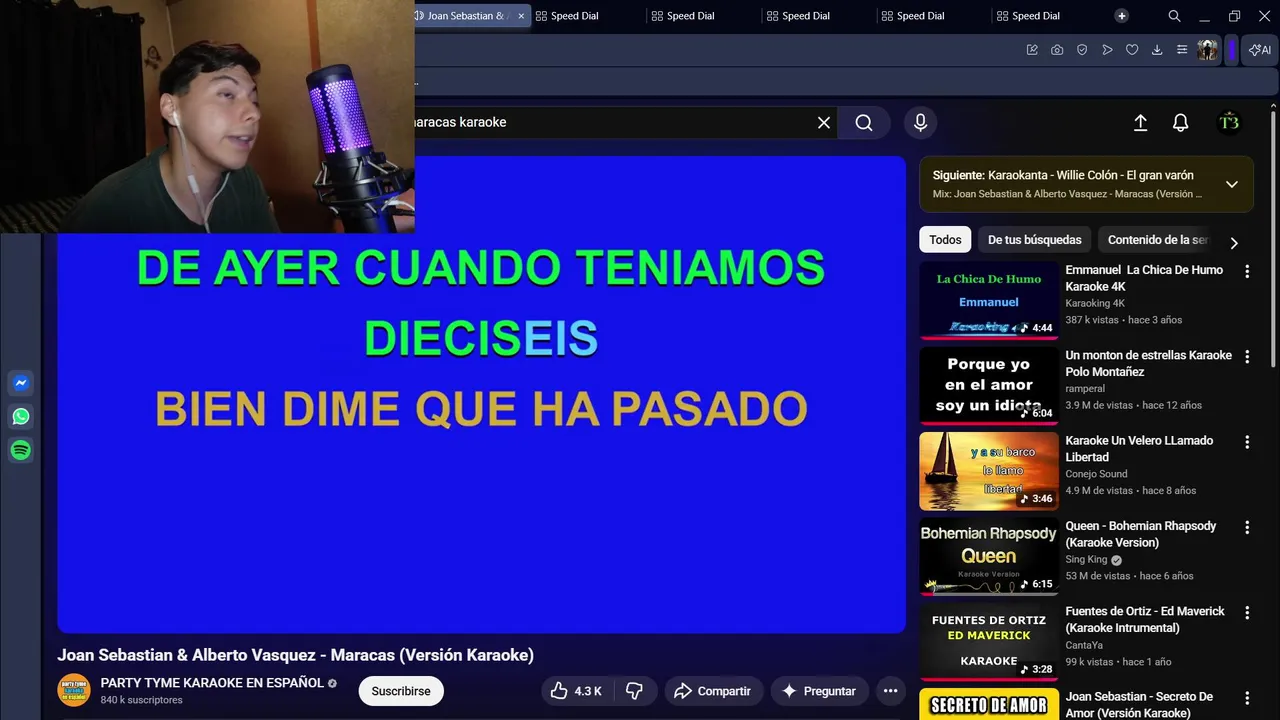Add a new browser tab

pyautogui.click(x=1122, y=16)
